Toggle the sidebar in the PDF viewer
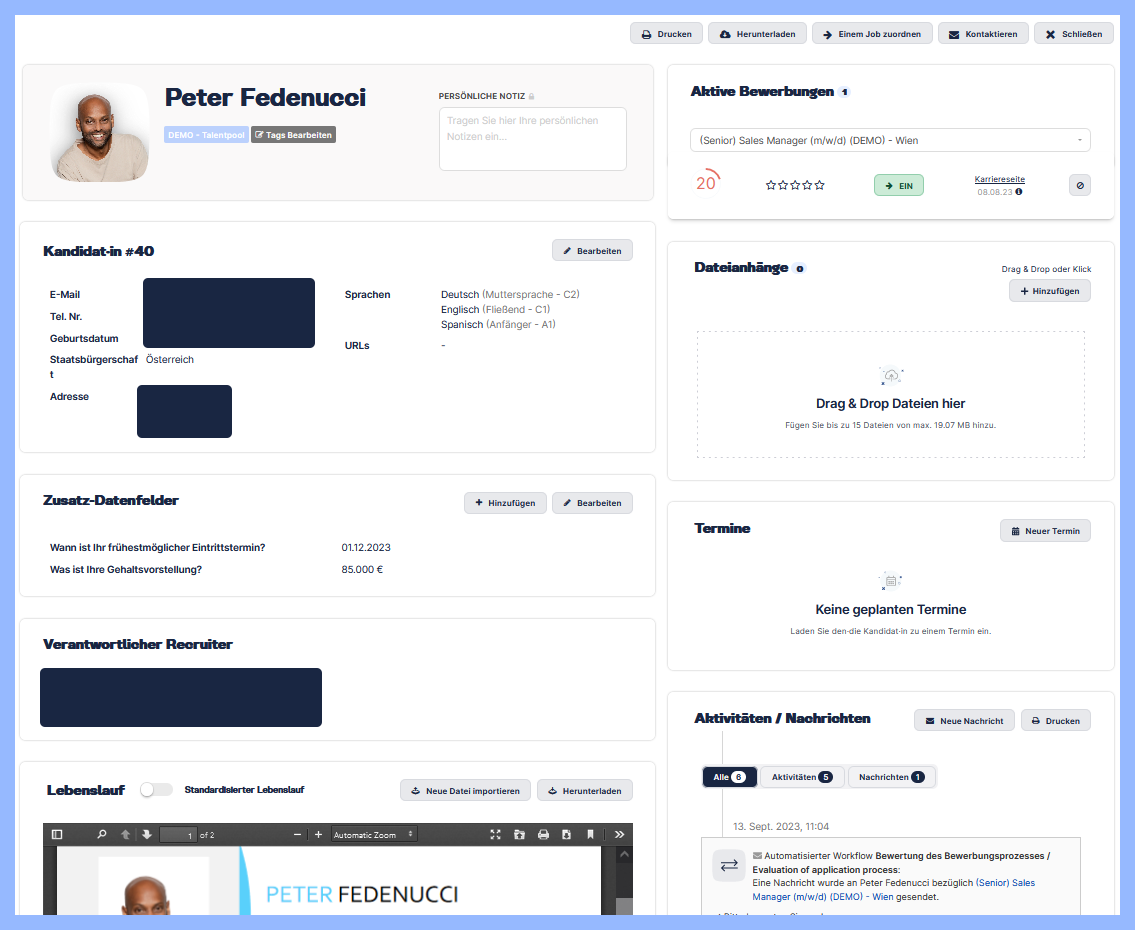Viewport: 1135px width, 930px height. pyautogui.click(x=56, y=834)
